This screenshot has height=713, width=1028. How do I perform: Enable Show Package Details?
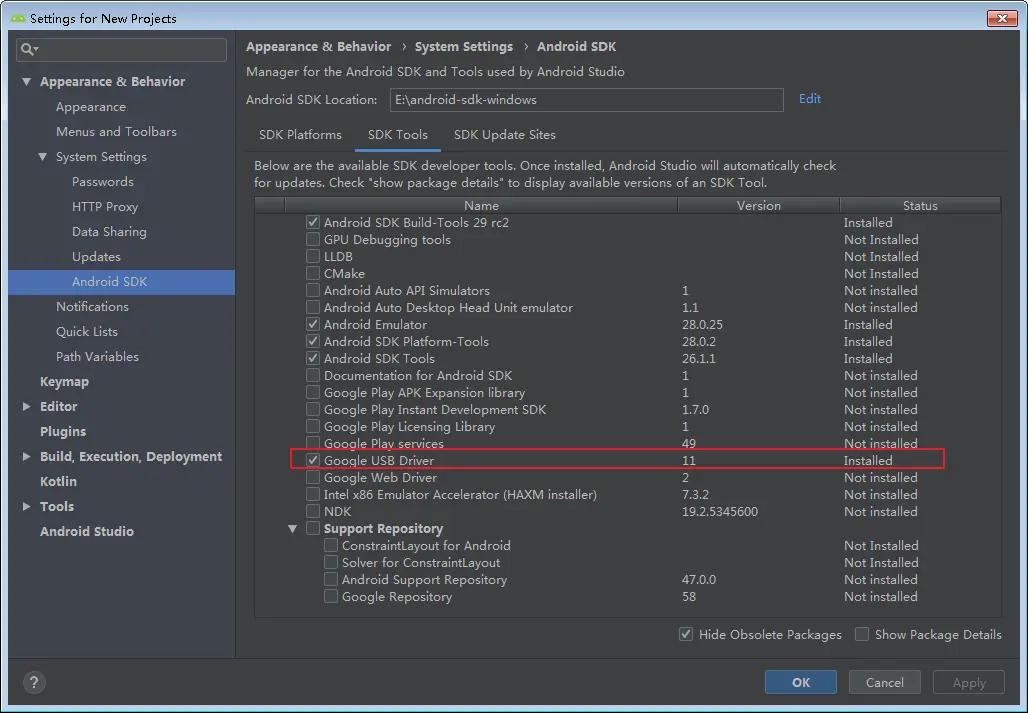click(861, 634)
